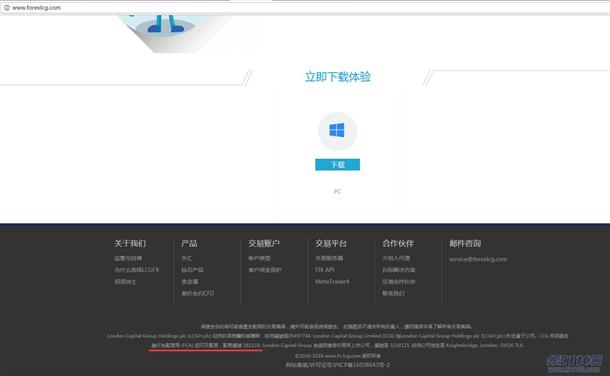Open 为什么选择LCGFX link under 关于我们

coord(137,270)
